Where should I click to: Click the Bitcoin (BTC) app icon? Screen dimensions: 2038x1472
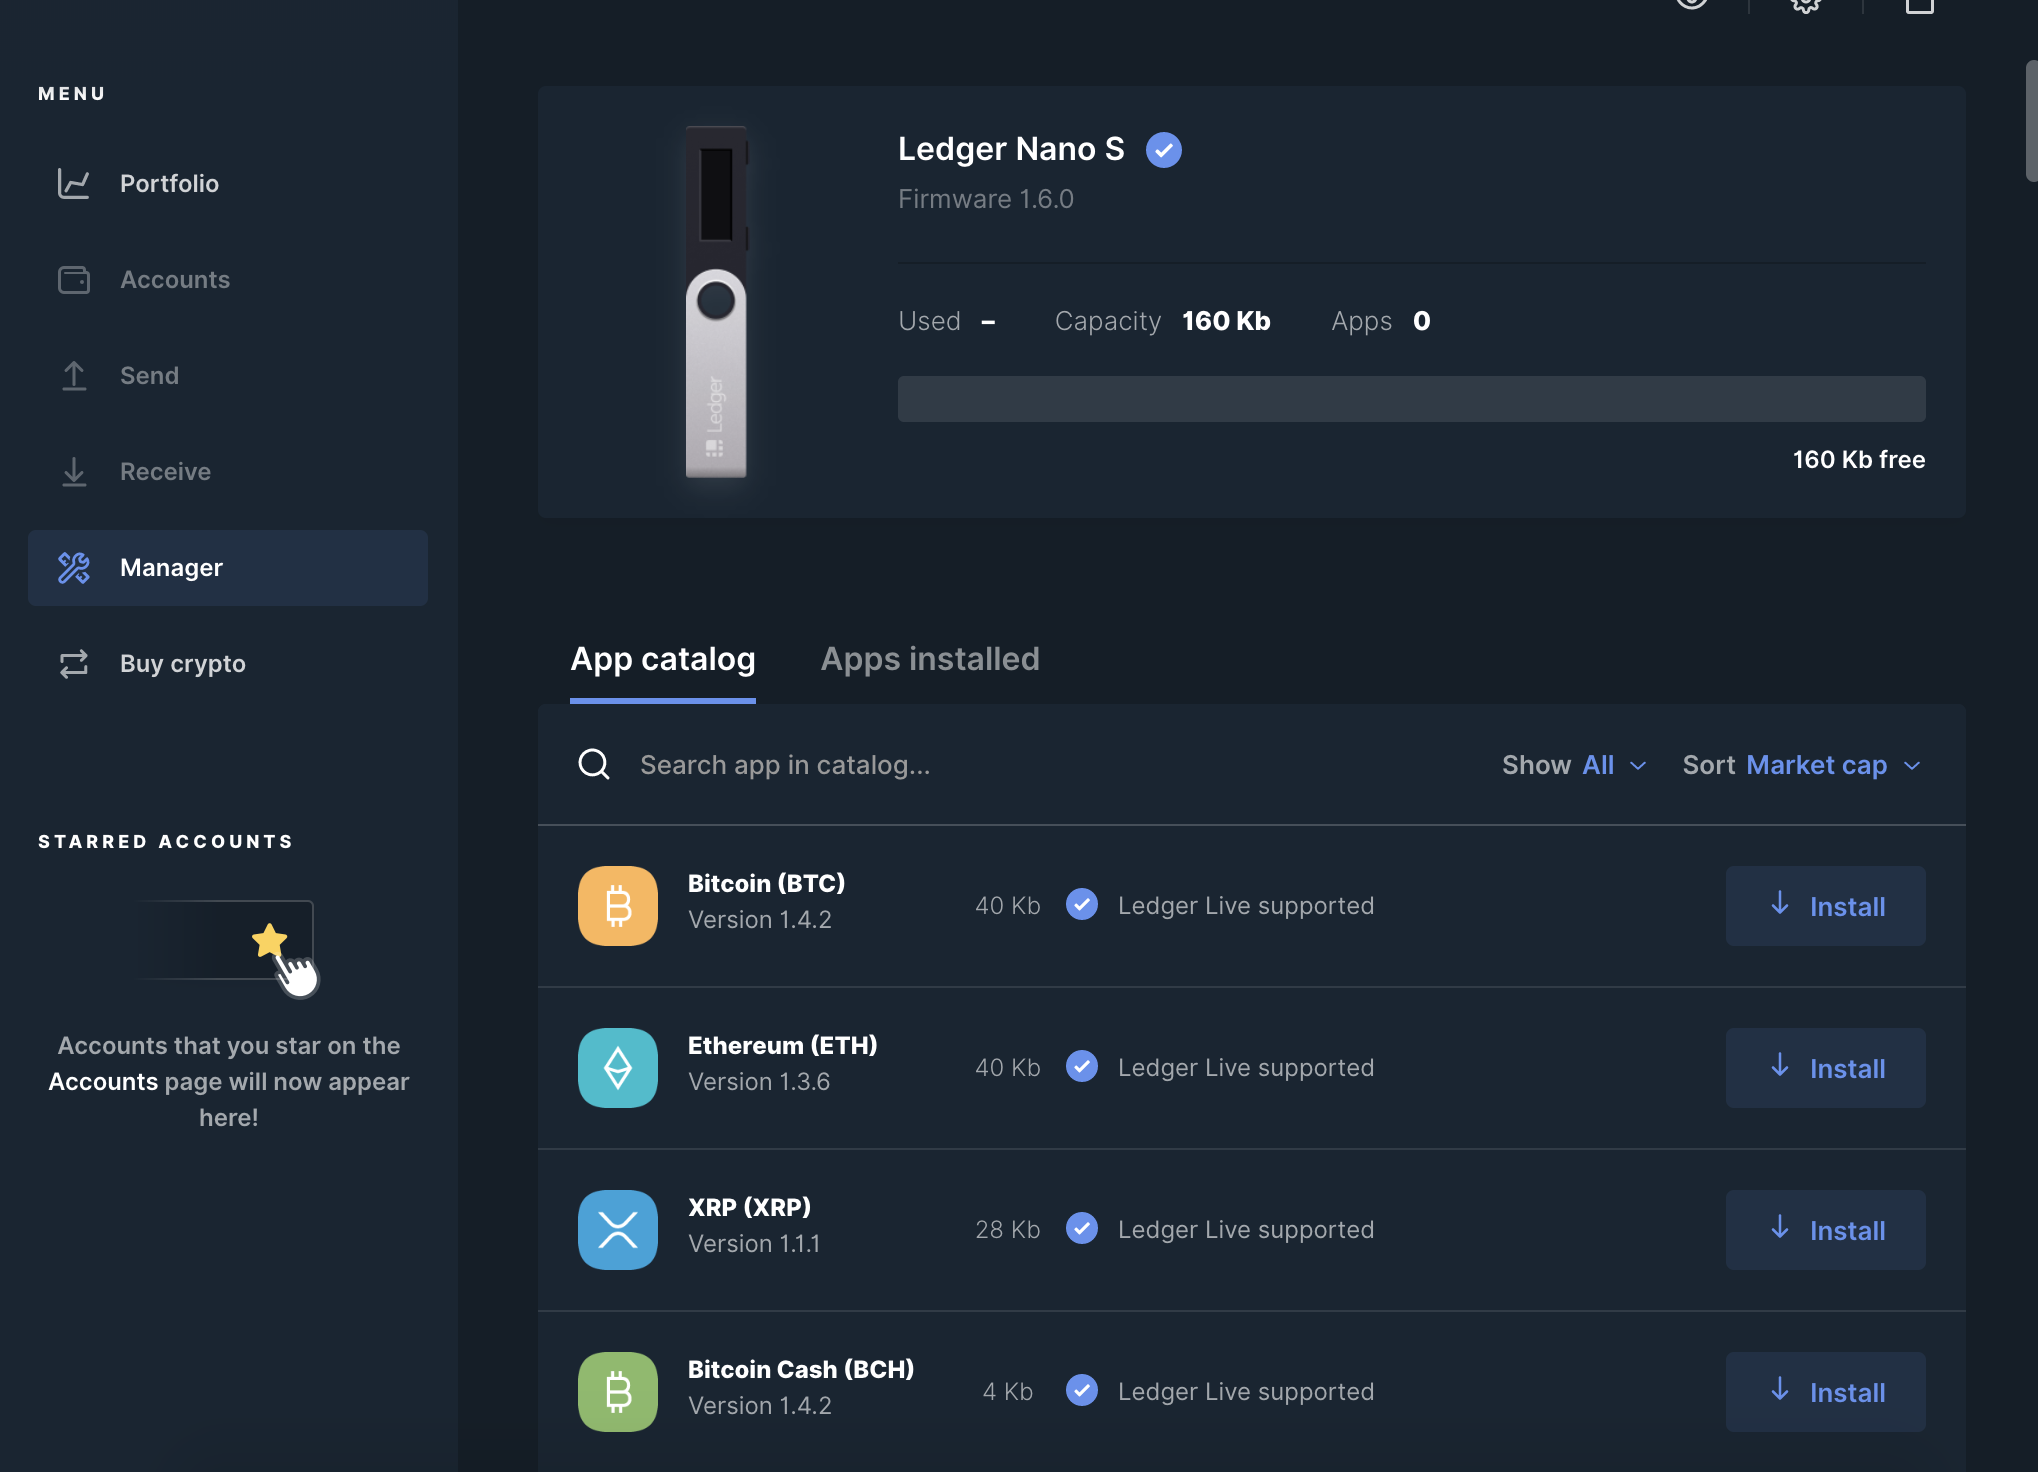617,906
